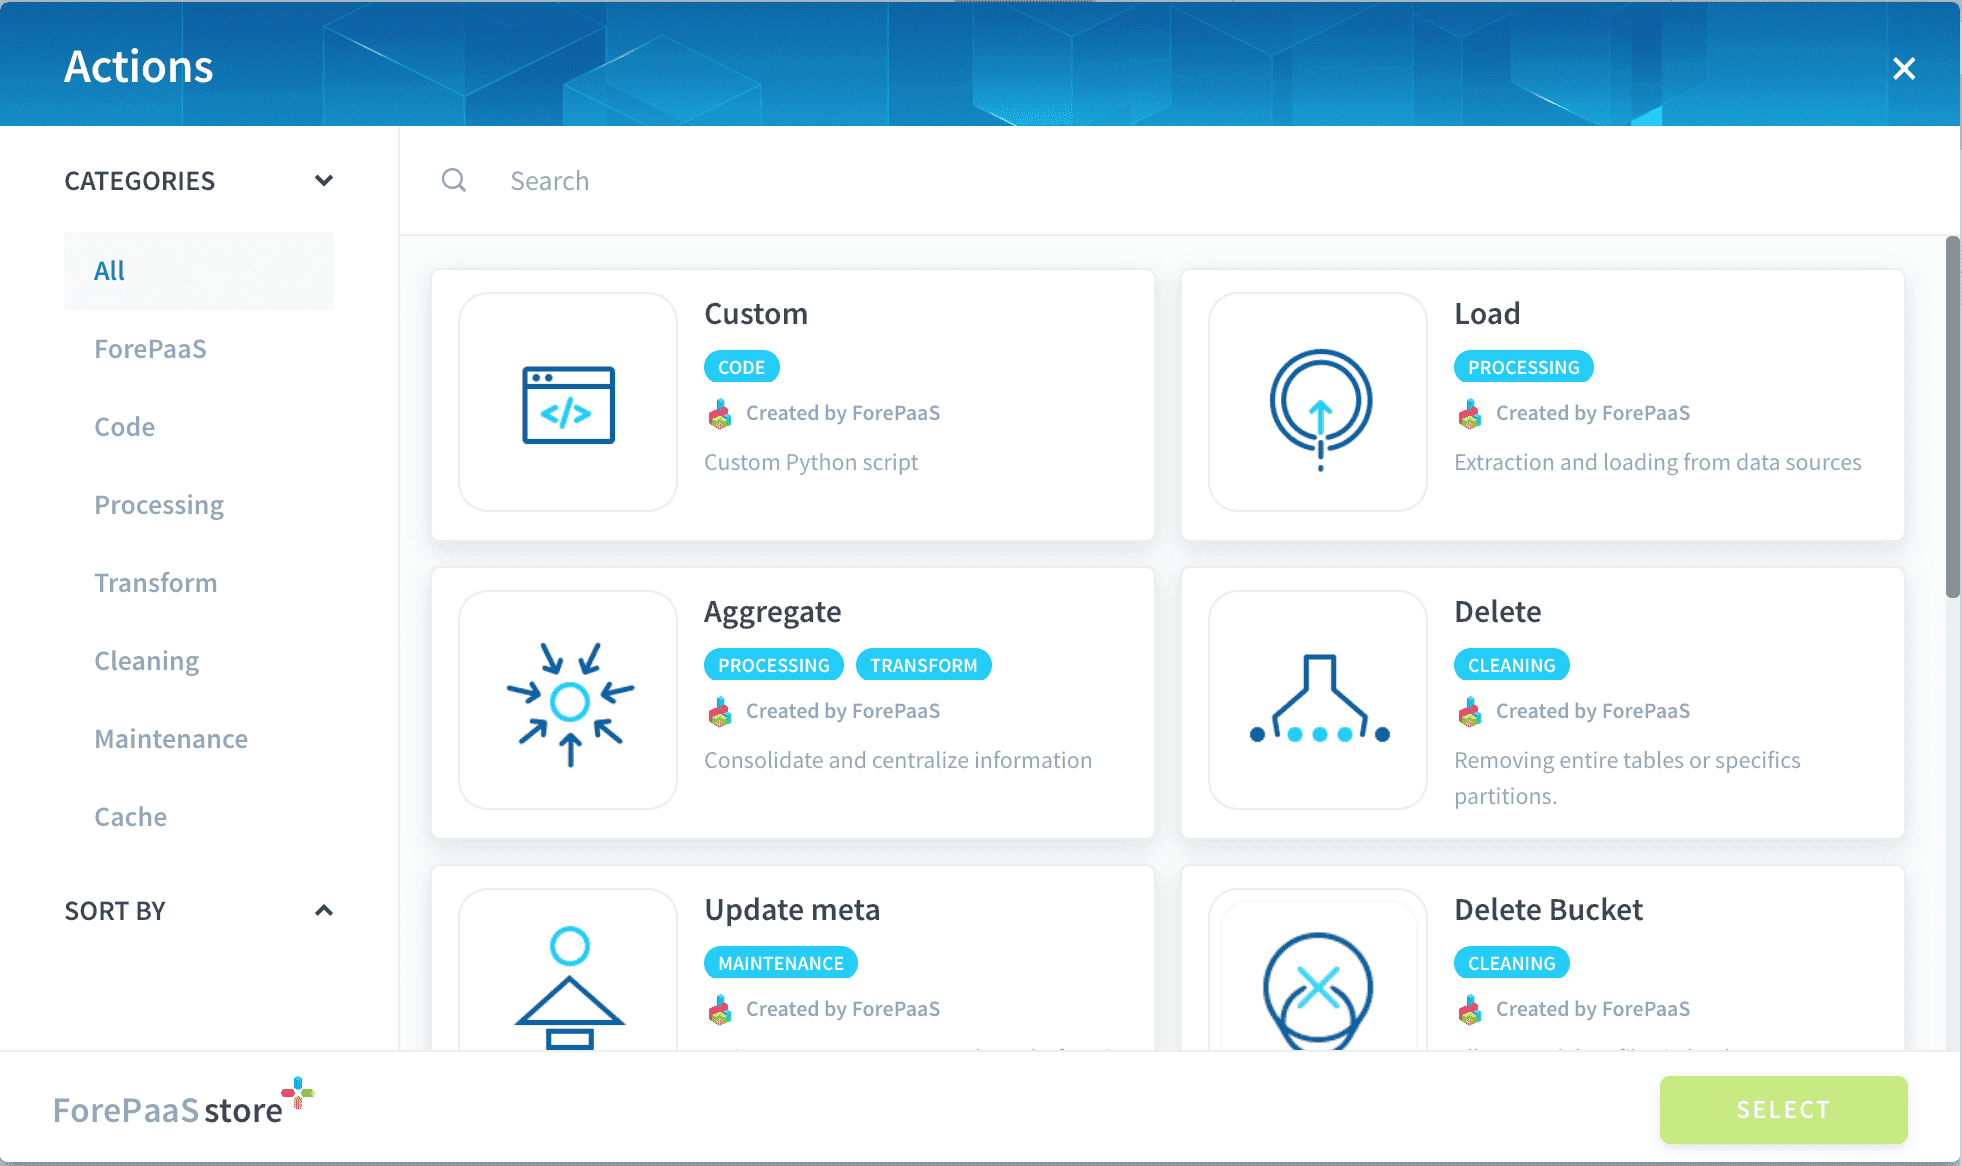Image resolution: width=1962 pixels, height=1166 pixels.
Task: Click the Delete Bucket card title
Action: point(1549,910)
